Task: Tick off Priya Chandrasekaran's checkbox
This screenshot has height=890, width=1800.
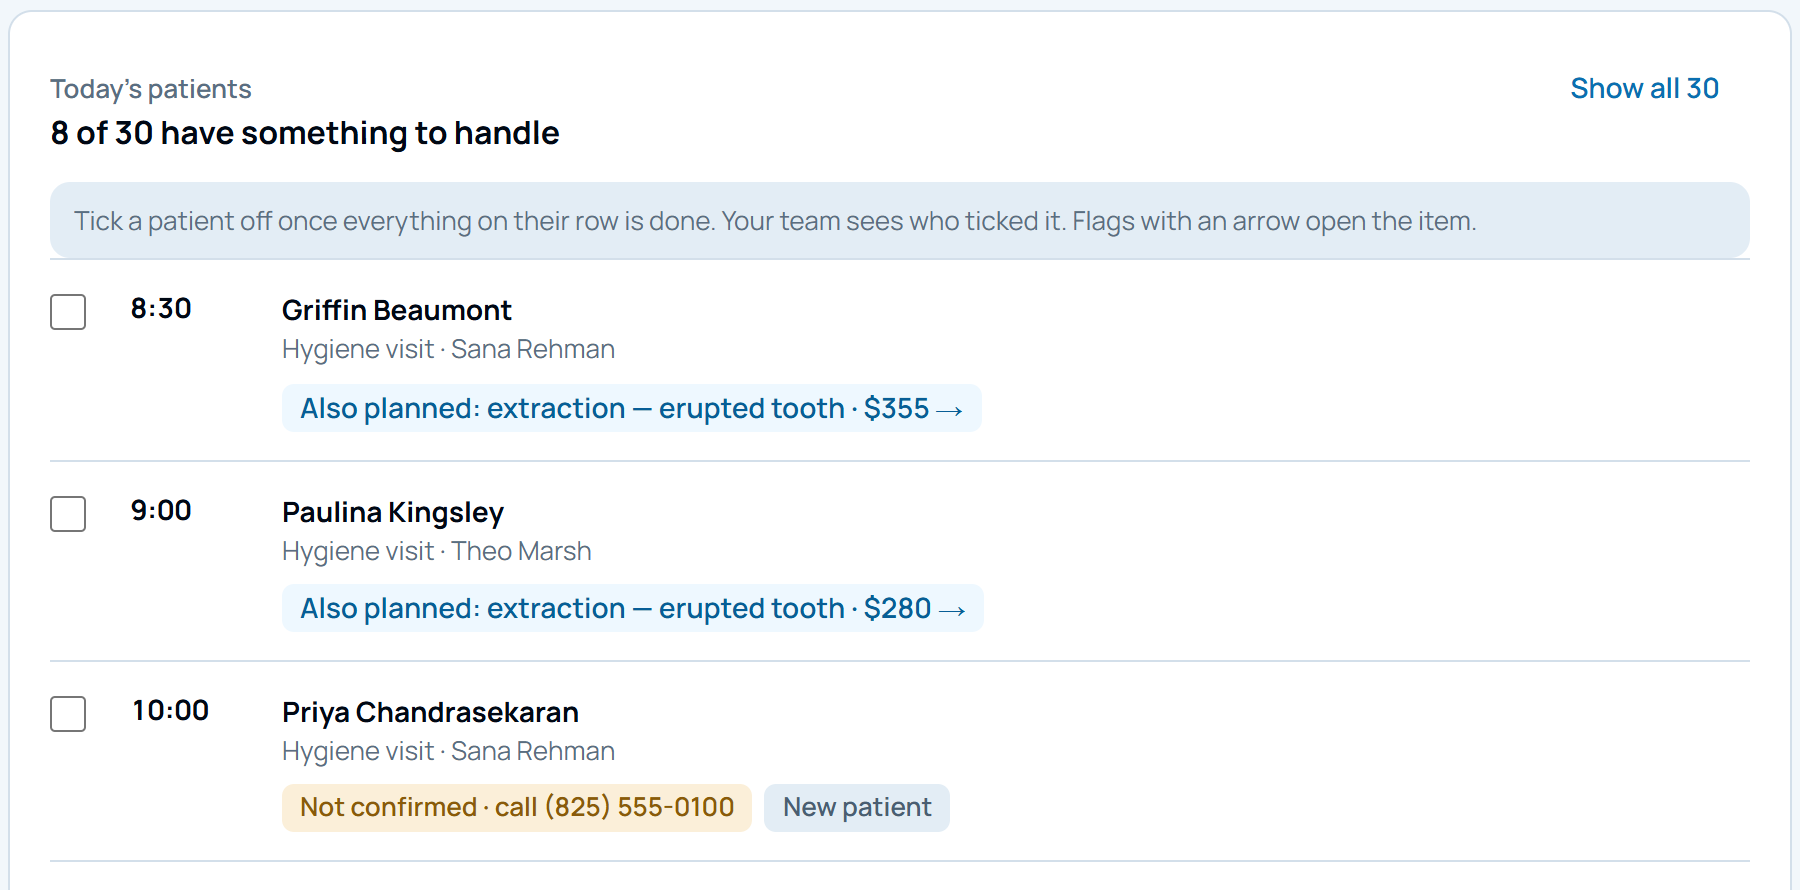Action: [68, 714]
